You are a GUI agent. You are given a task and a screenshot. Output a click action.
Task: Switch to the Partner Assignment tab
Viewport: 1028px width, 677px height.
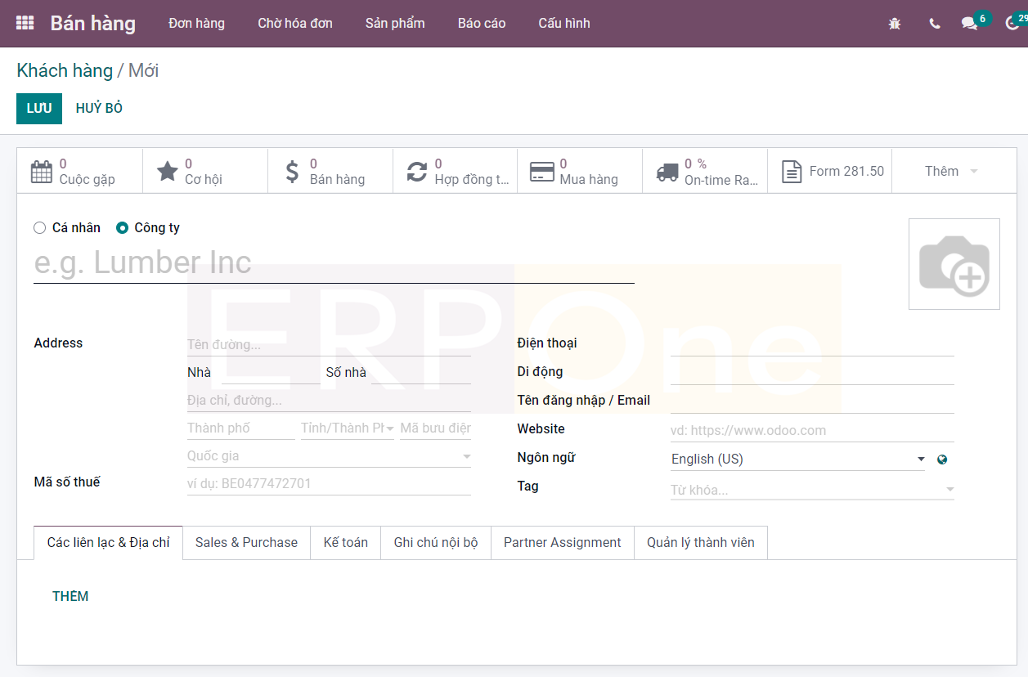coord(563,543)
